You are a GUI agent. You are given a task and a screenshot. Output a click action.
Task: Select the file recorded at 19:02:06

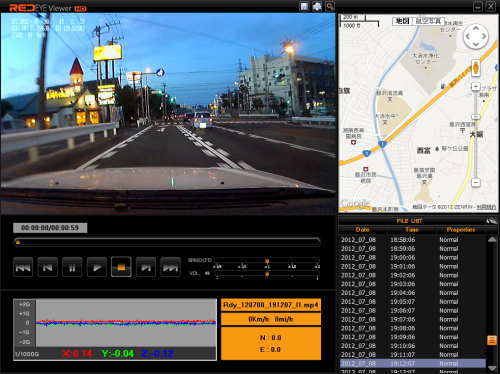pos(413,275)
